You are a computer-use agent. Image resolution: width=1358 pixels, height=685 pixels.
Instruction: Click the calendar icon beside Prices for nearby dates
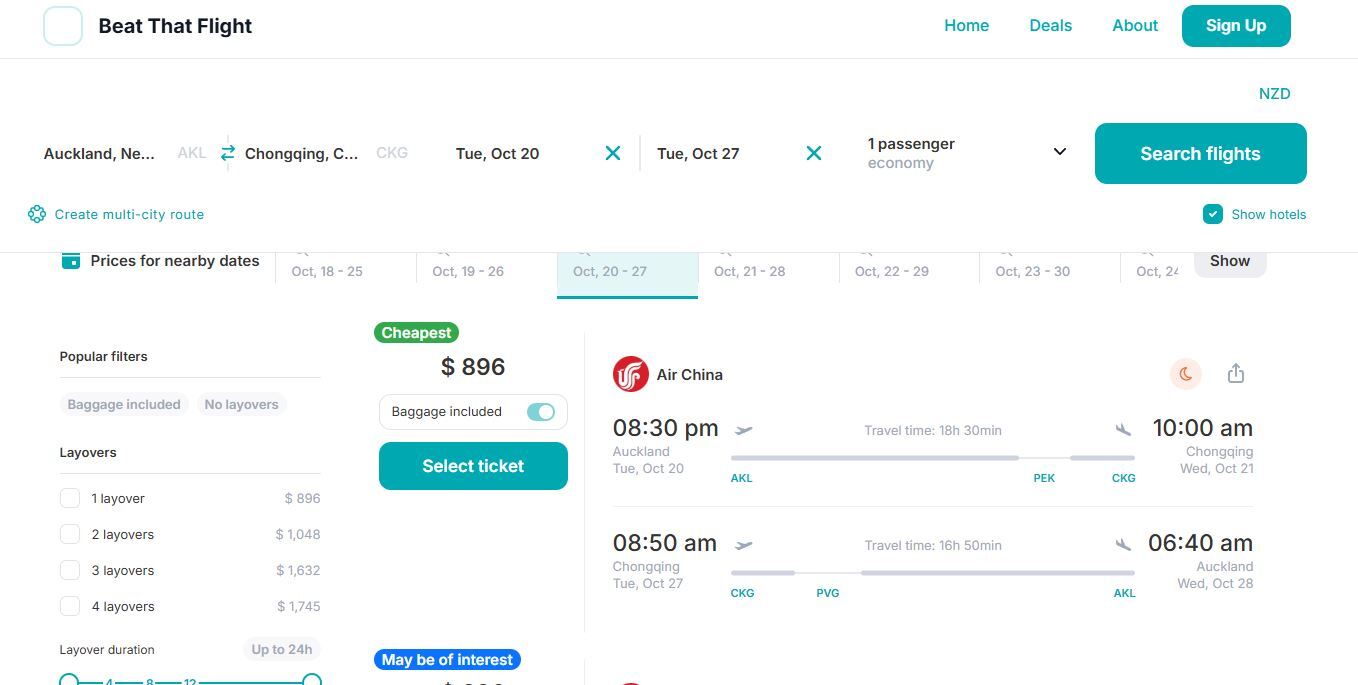click(71, 261)
